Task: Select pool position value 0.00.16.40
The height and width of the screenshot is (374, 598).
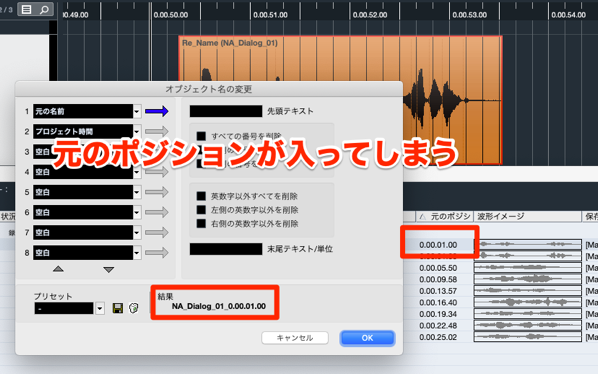Action: click(438, 302)
